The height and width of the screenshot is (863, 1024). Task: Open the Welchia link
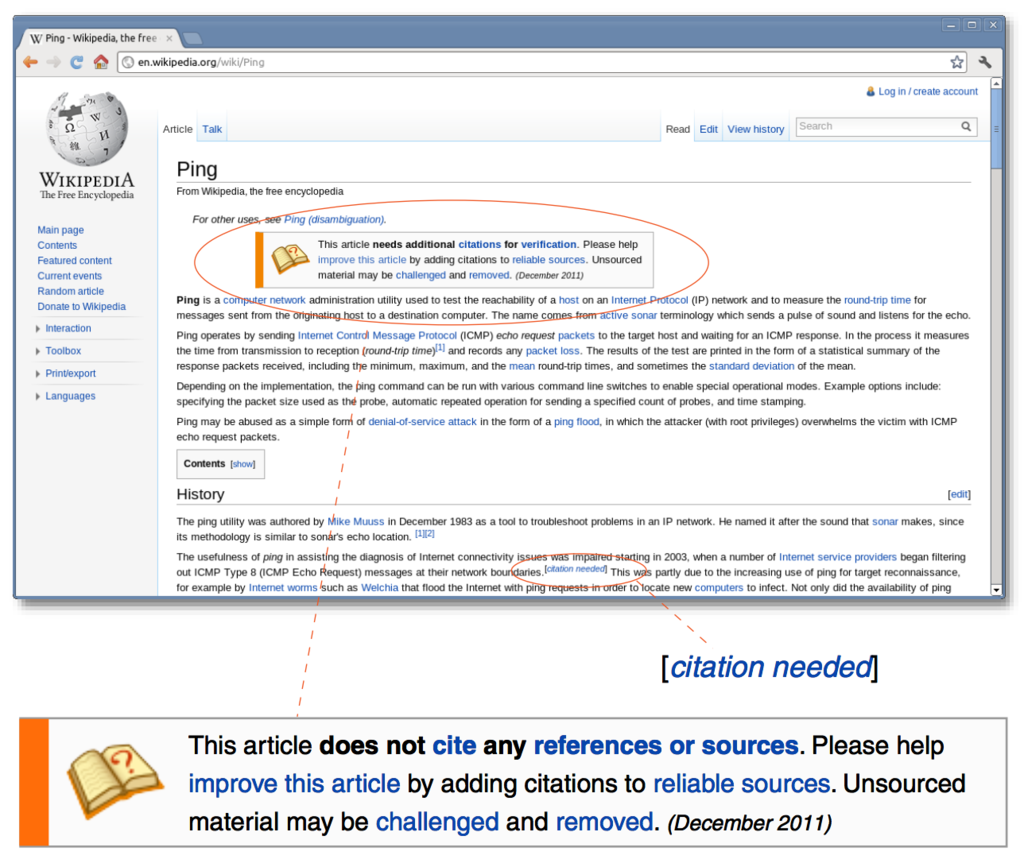pos(379,587)
